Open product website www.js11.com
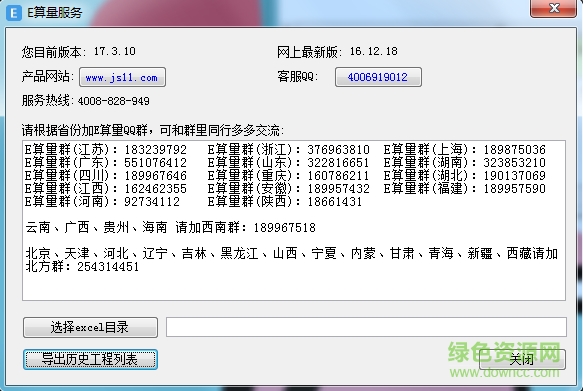 [x=122, y=77]
